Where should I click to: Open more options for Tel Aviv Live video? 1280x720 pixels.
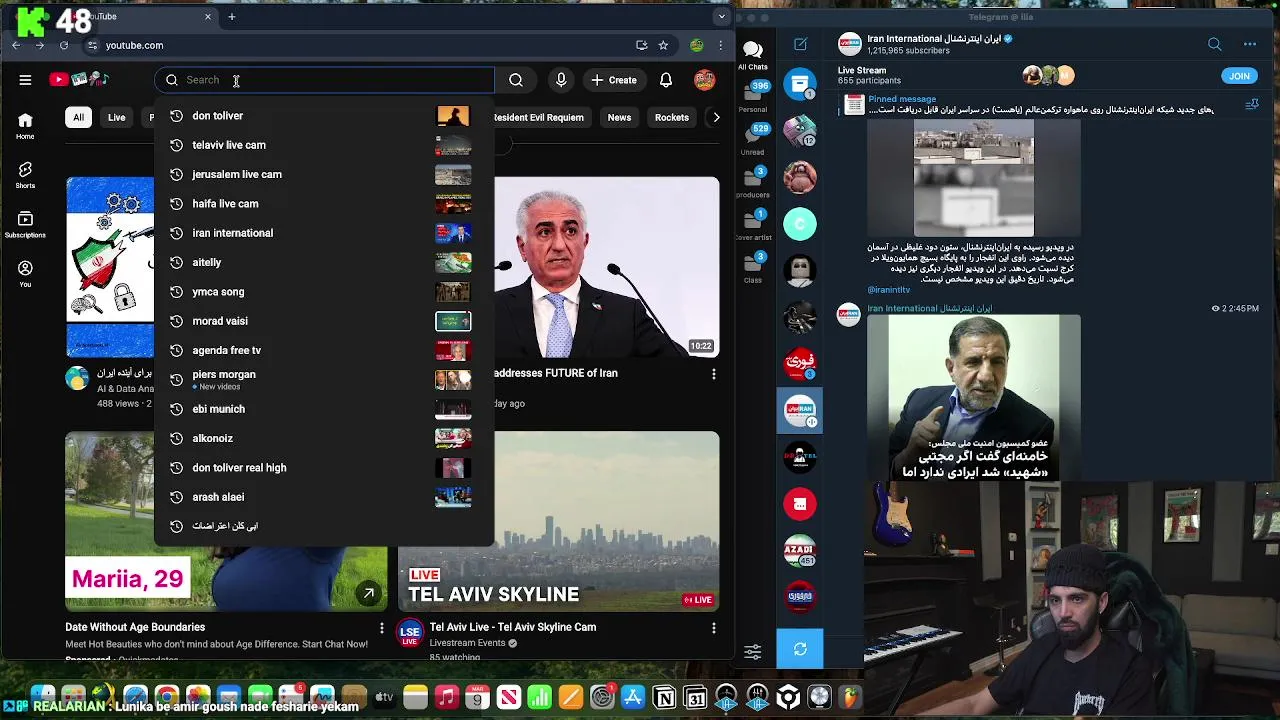[713, 628]
